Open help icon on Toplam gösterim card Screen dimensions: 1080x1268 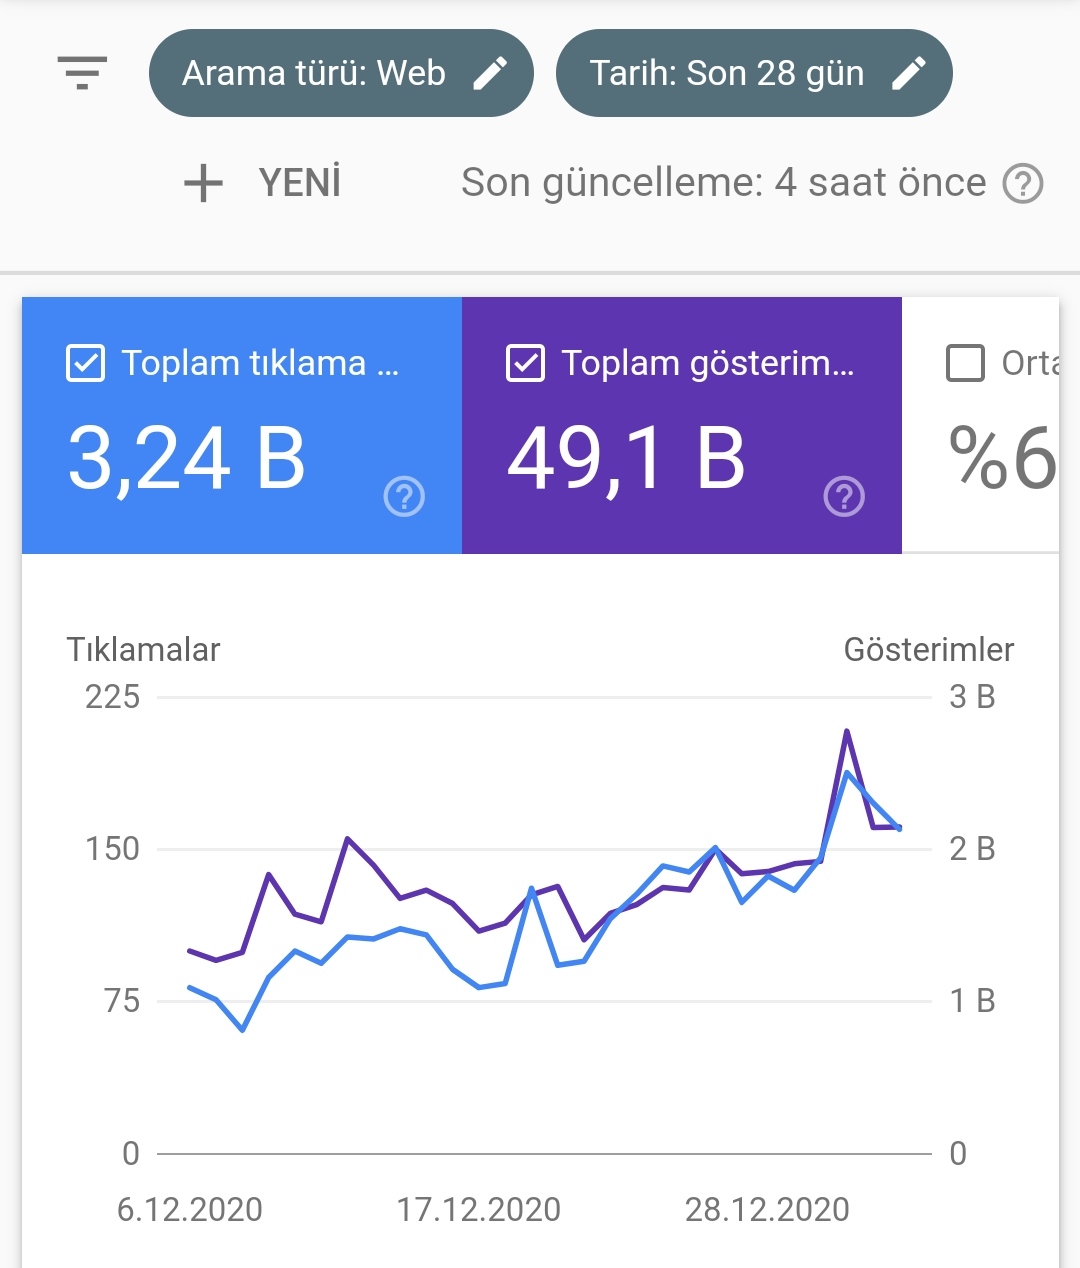844,496
